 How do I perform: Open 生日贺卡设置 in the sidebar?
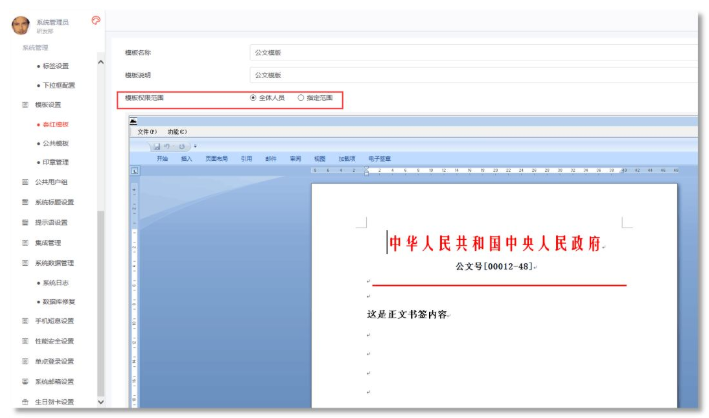[x=54, y=402]
